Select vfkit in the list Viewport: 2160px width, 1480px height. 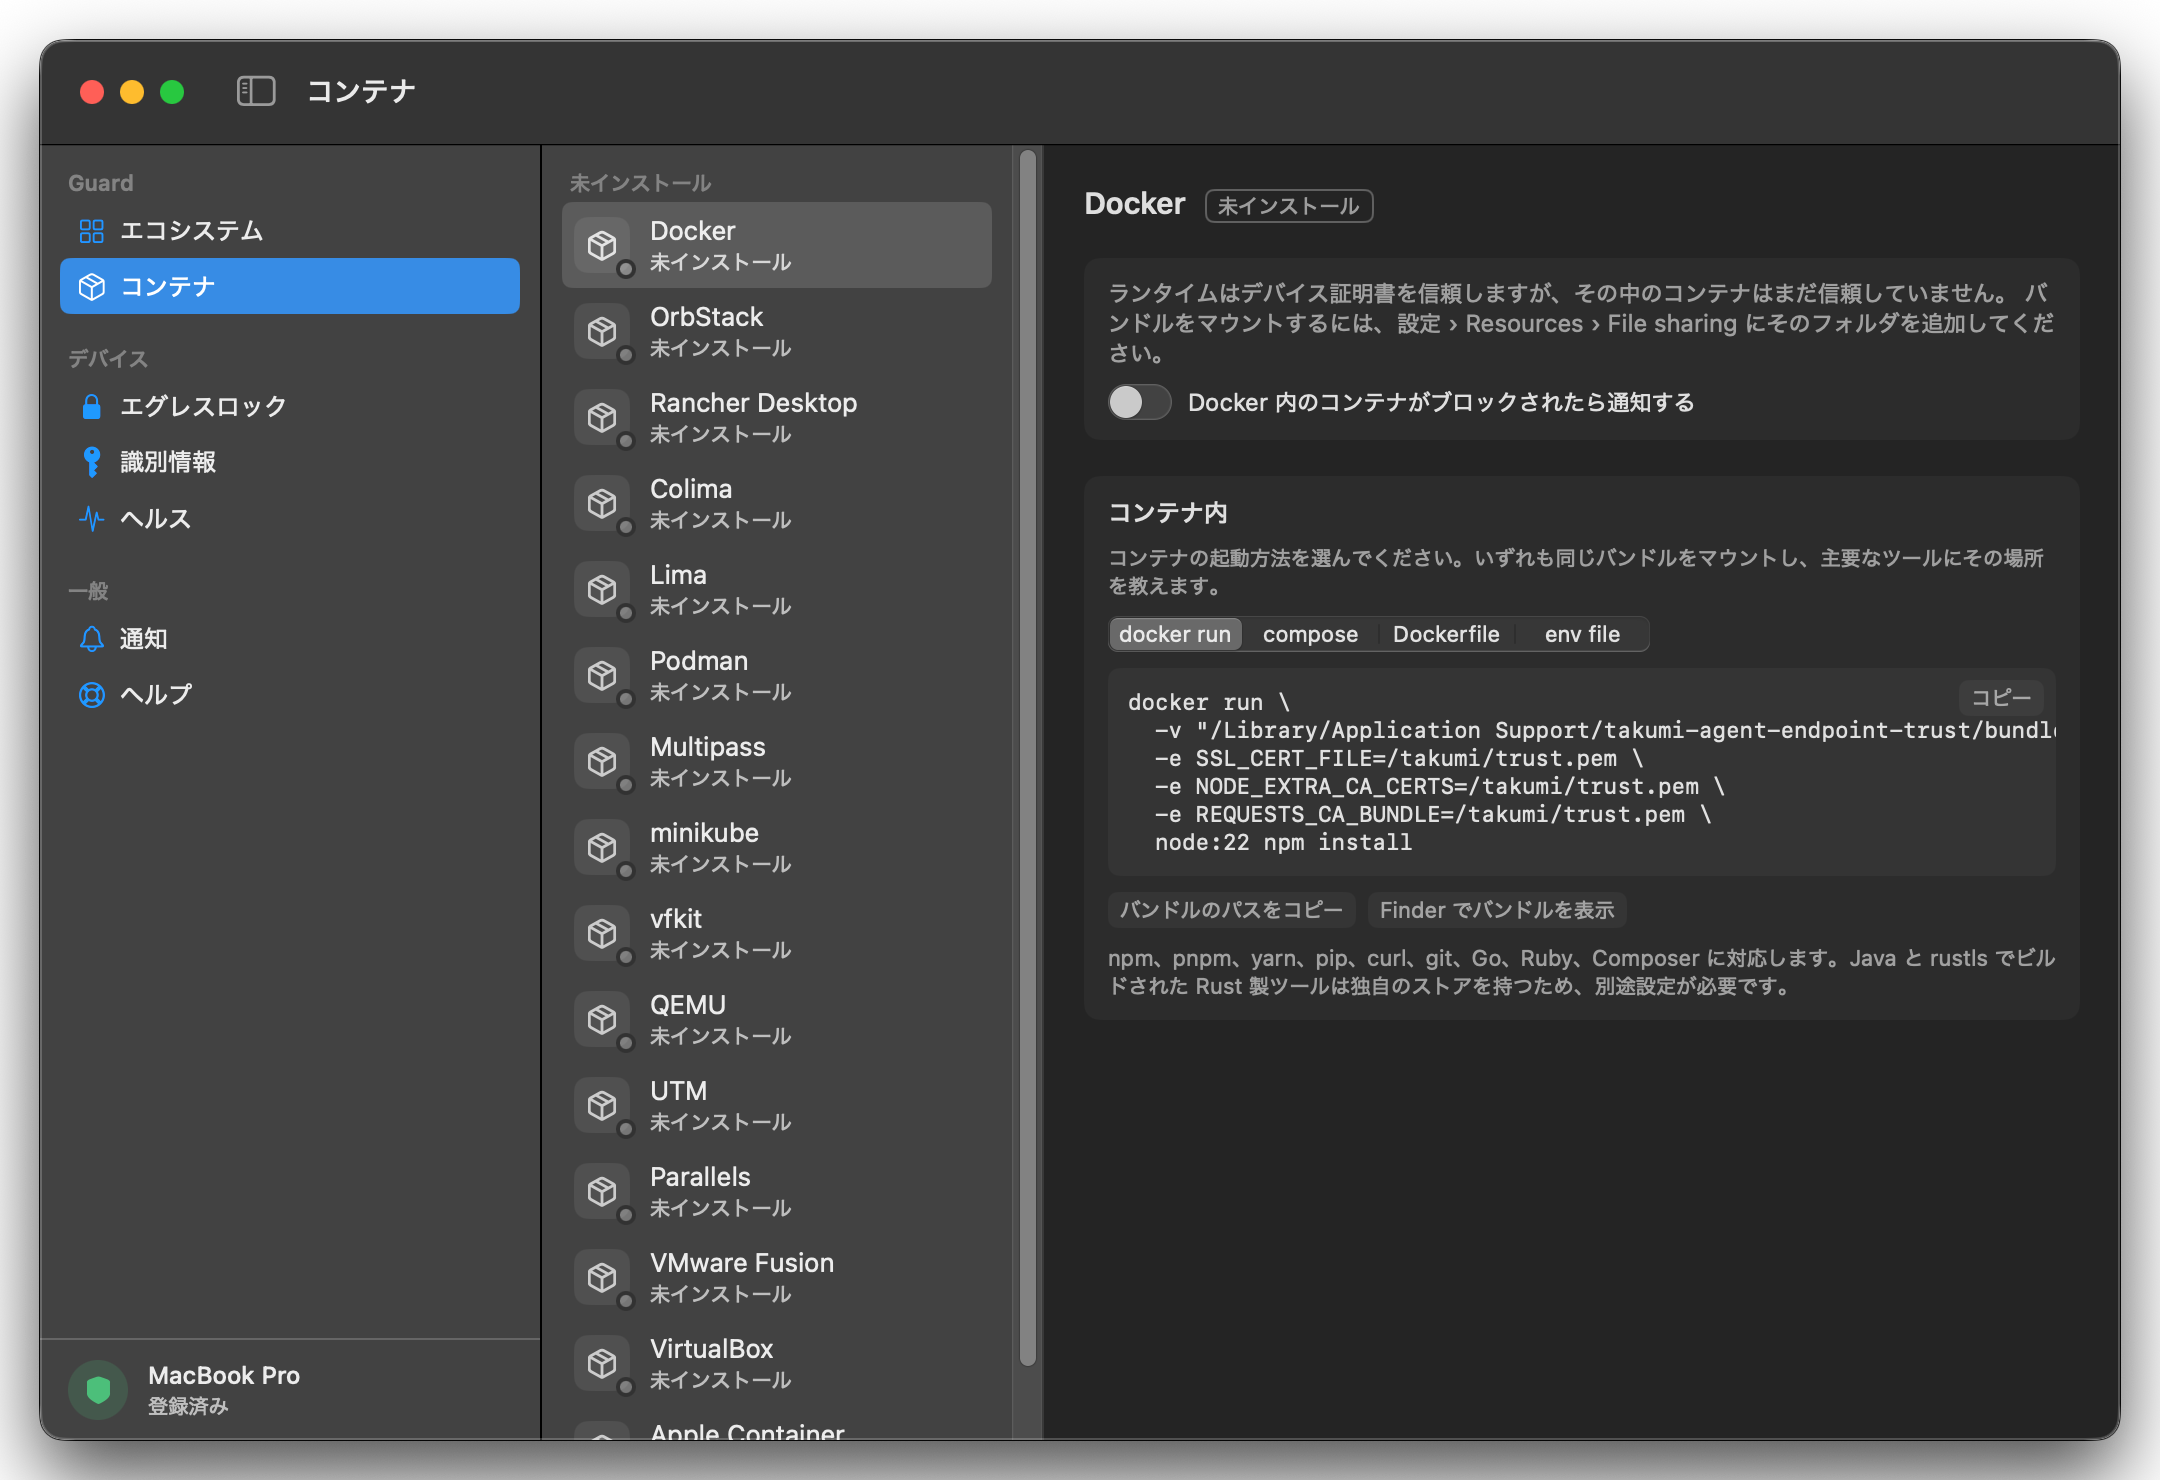coord(777,933)
